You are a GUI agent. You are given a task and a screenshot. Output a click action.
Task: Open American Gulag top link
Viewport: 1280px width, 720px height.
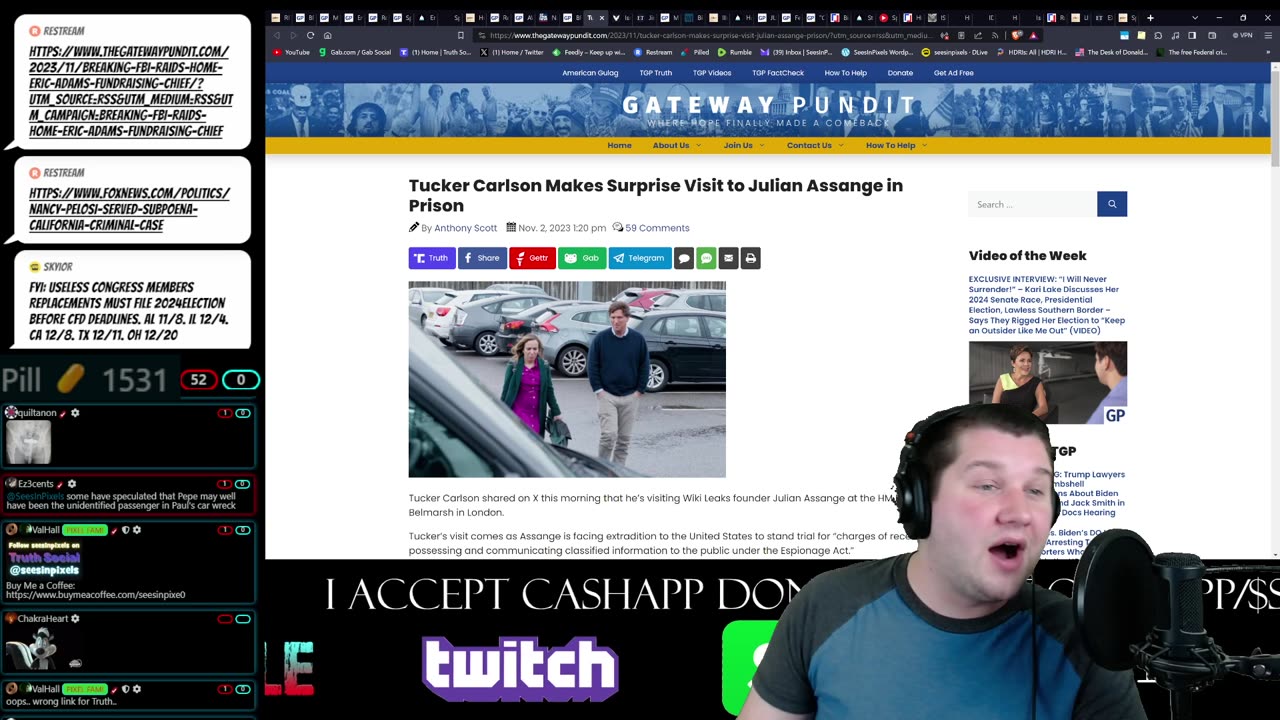pos(590,73)
